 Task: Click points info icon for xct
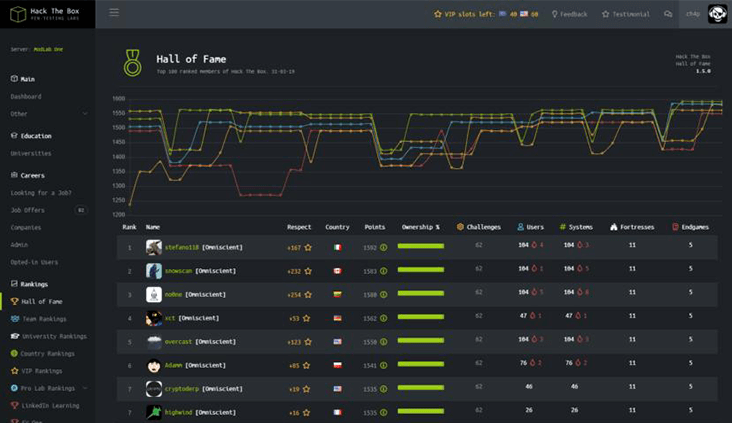pos(383,318)
